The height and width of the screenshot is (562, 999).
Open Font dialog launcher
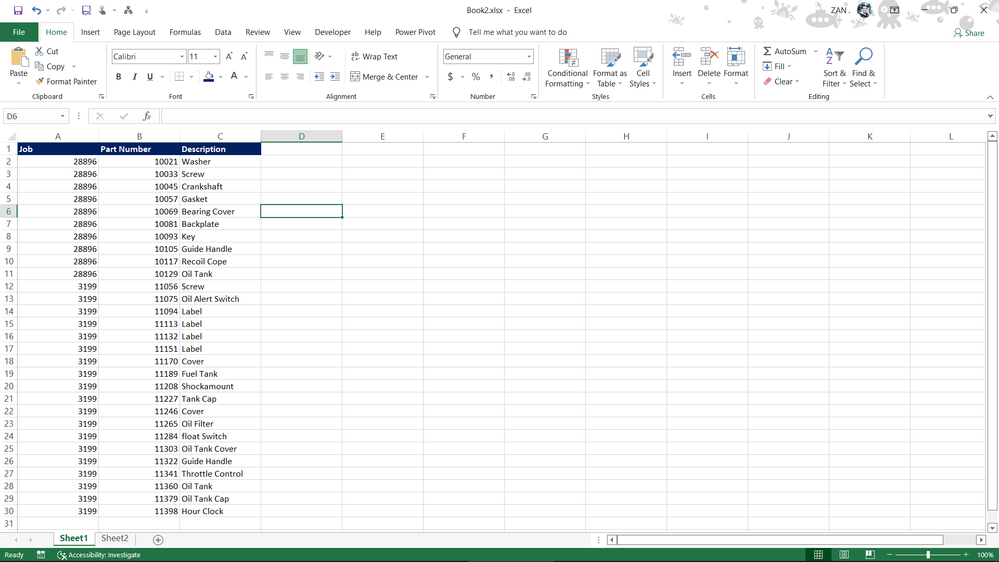(x=251, y=97)
